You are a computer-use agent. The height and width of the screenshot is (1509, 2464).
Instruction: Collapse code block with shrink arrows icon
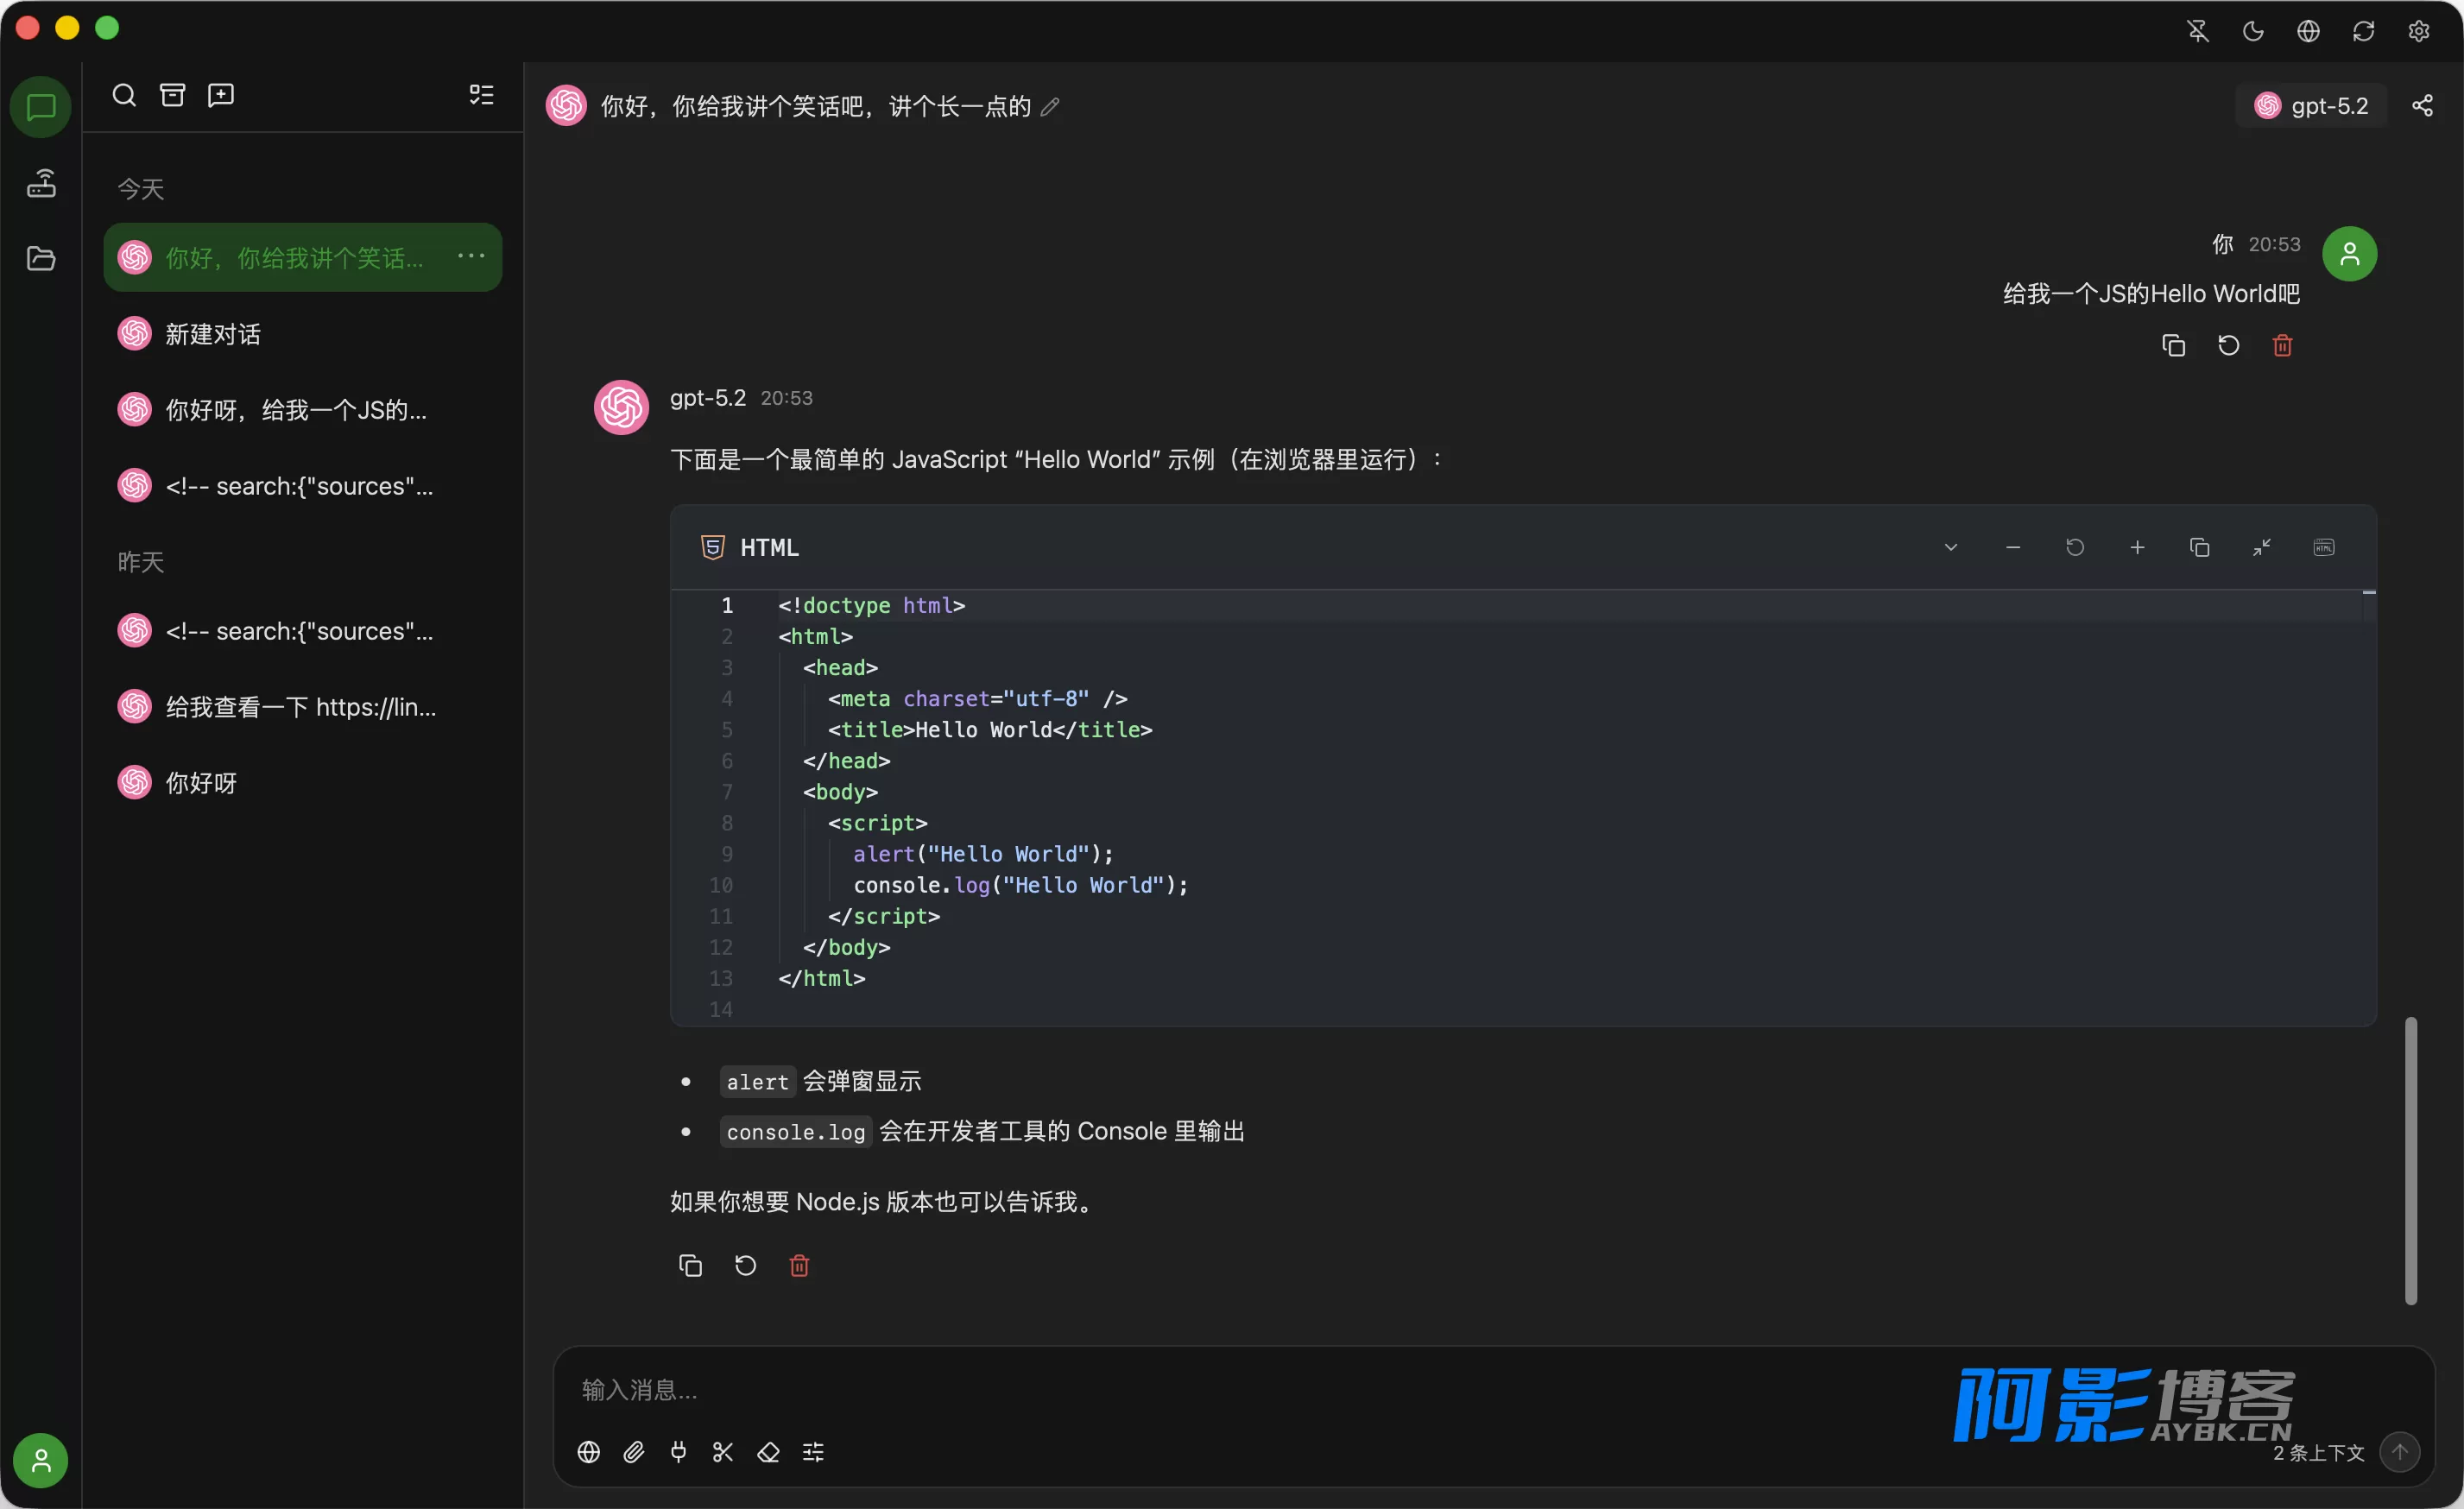[x=2261, y=547]
